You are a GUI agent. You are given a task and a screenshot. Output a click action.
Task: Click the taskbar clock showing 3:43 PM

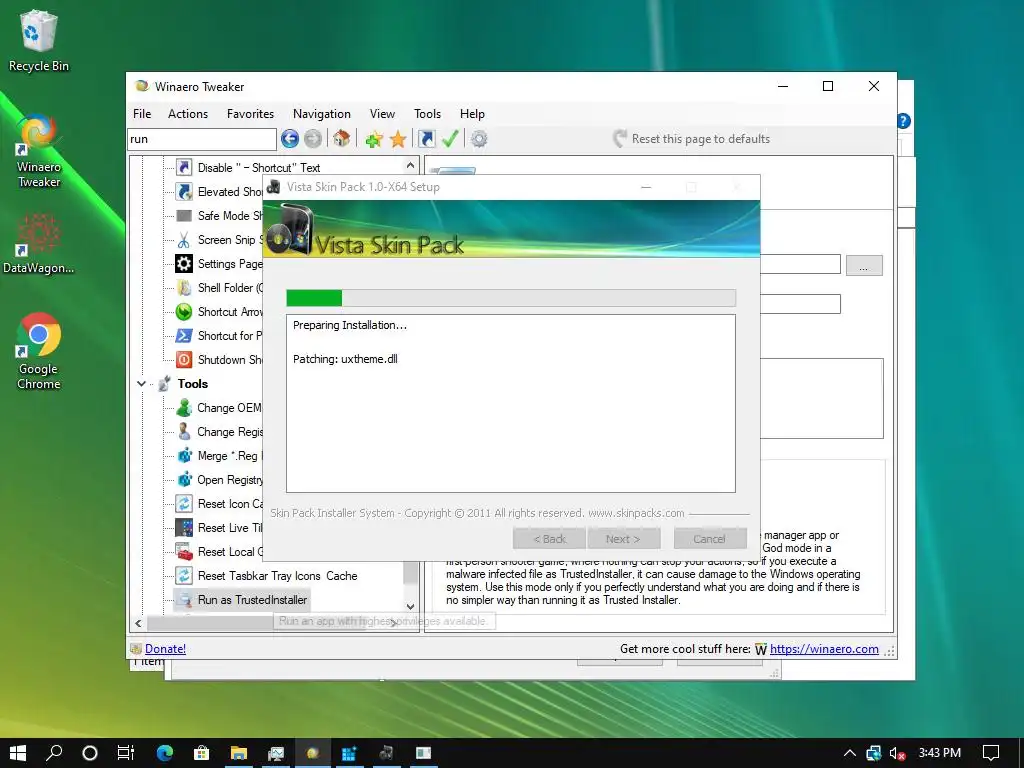[x=940, y=753]
